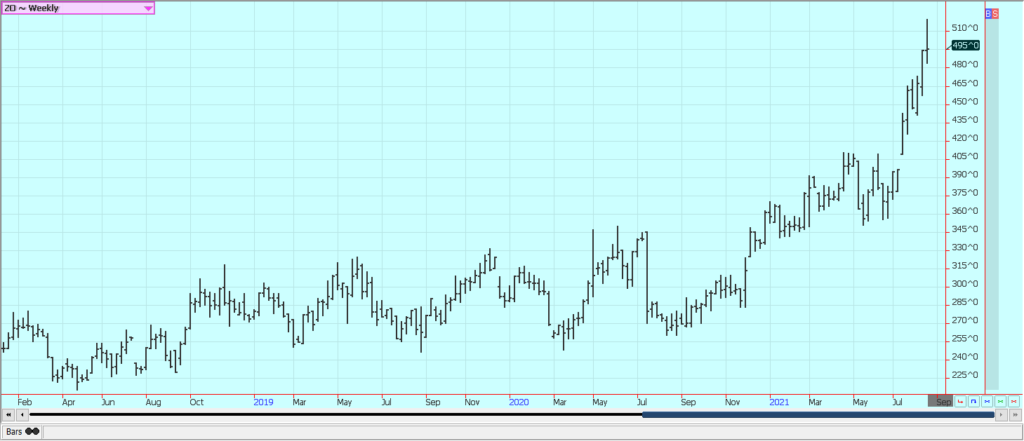Click the blue arch-shaped tool icon

pos(974,401)
